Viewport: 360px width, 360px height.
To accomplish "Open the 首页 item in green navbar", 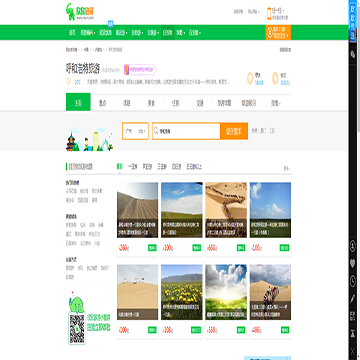I will point(72,33).
